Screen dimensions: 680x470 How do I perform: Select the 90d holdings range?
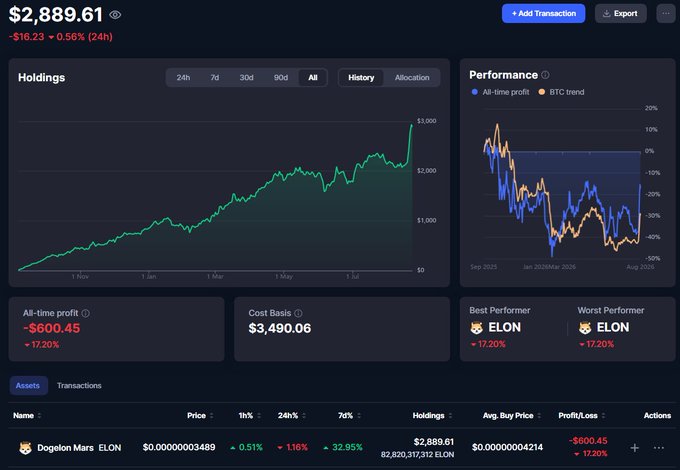pyautogui.click(x=281, y=78)
